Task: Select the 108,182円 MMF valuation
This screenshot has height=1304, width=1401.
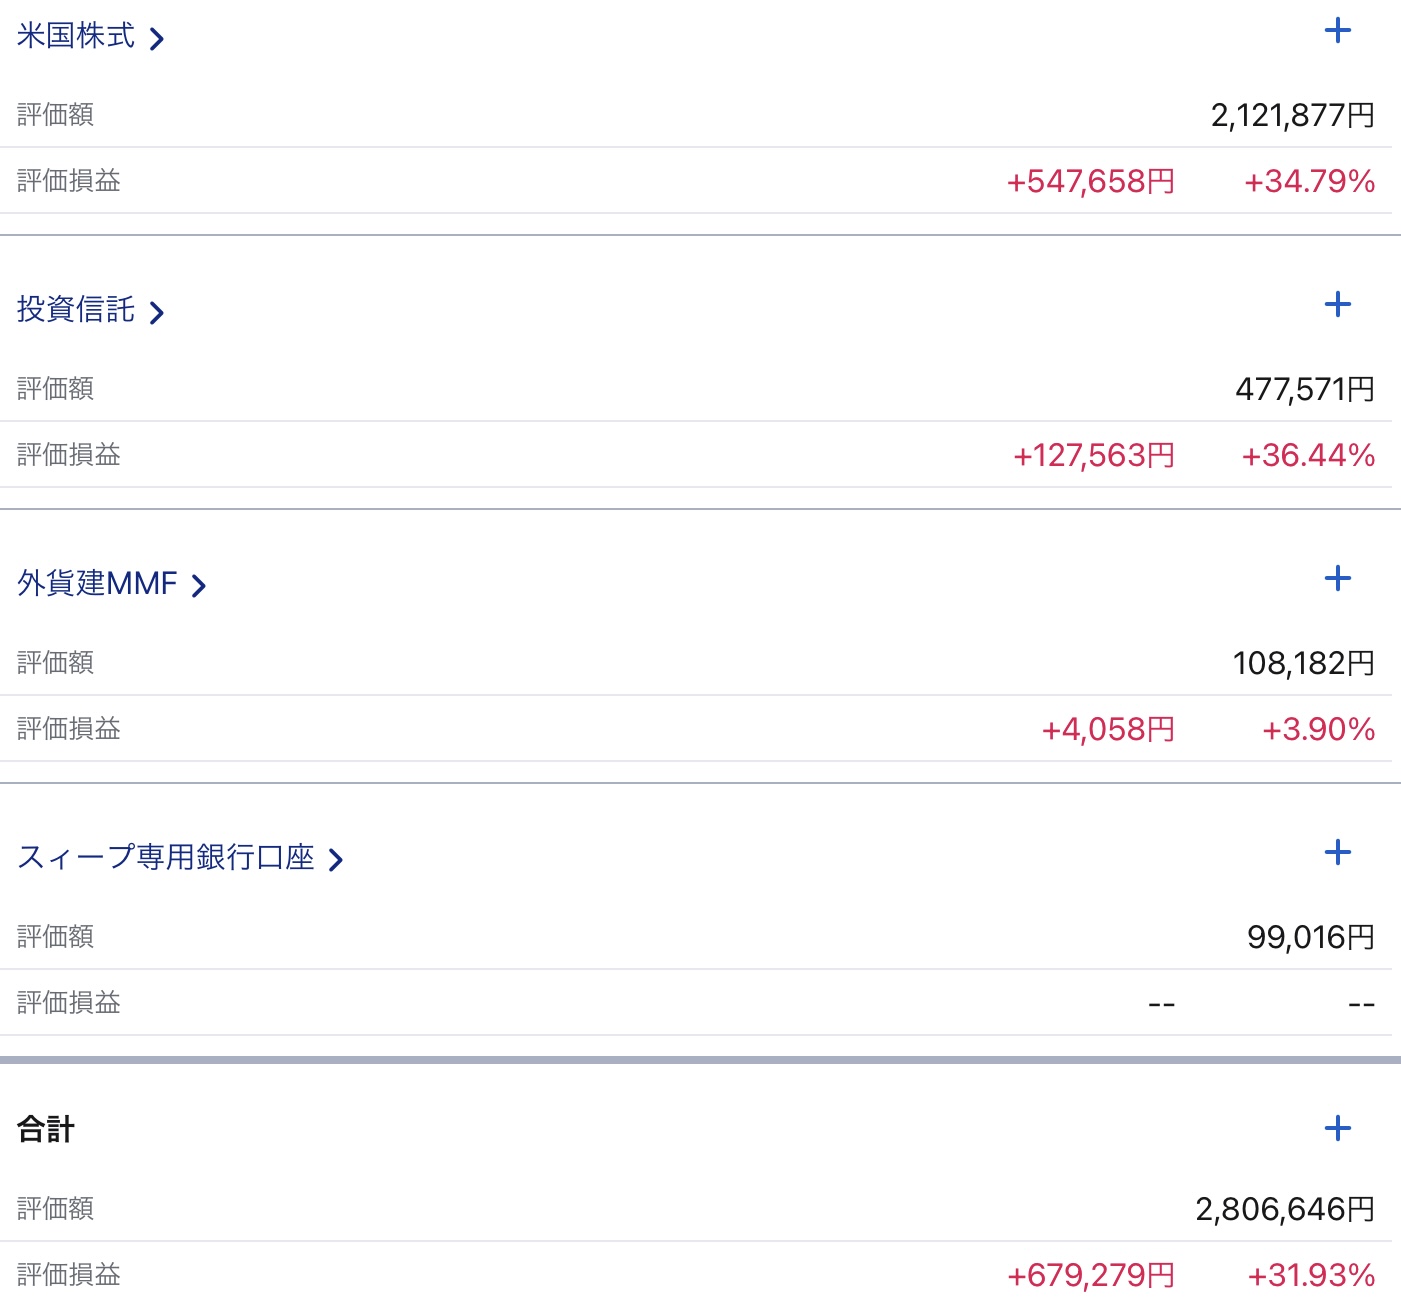Action: click(x=1304, y=663)
